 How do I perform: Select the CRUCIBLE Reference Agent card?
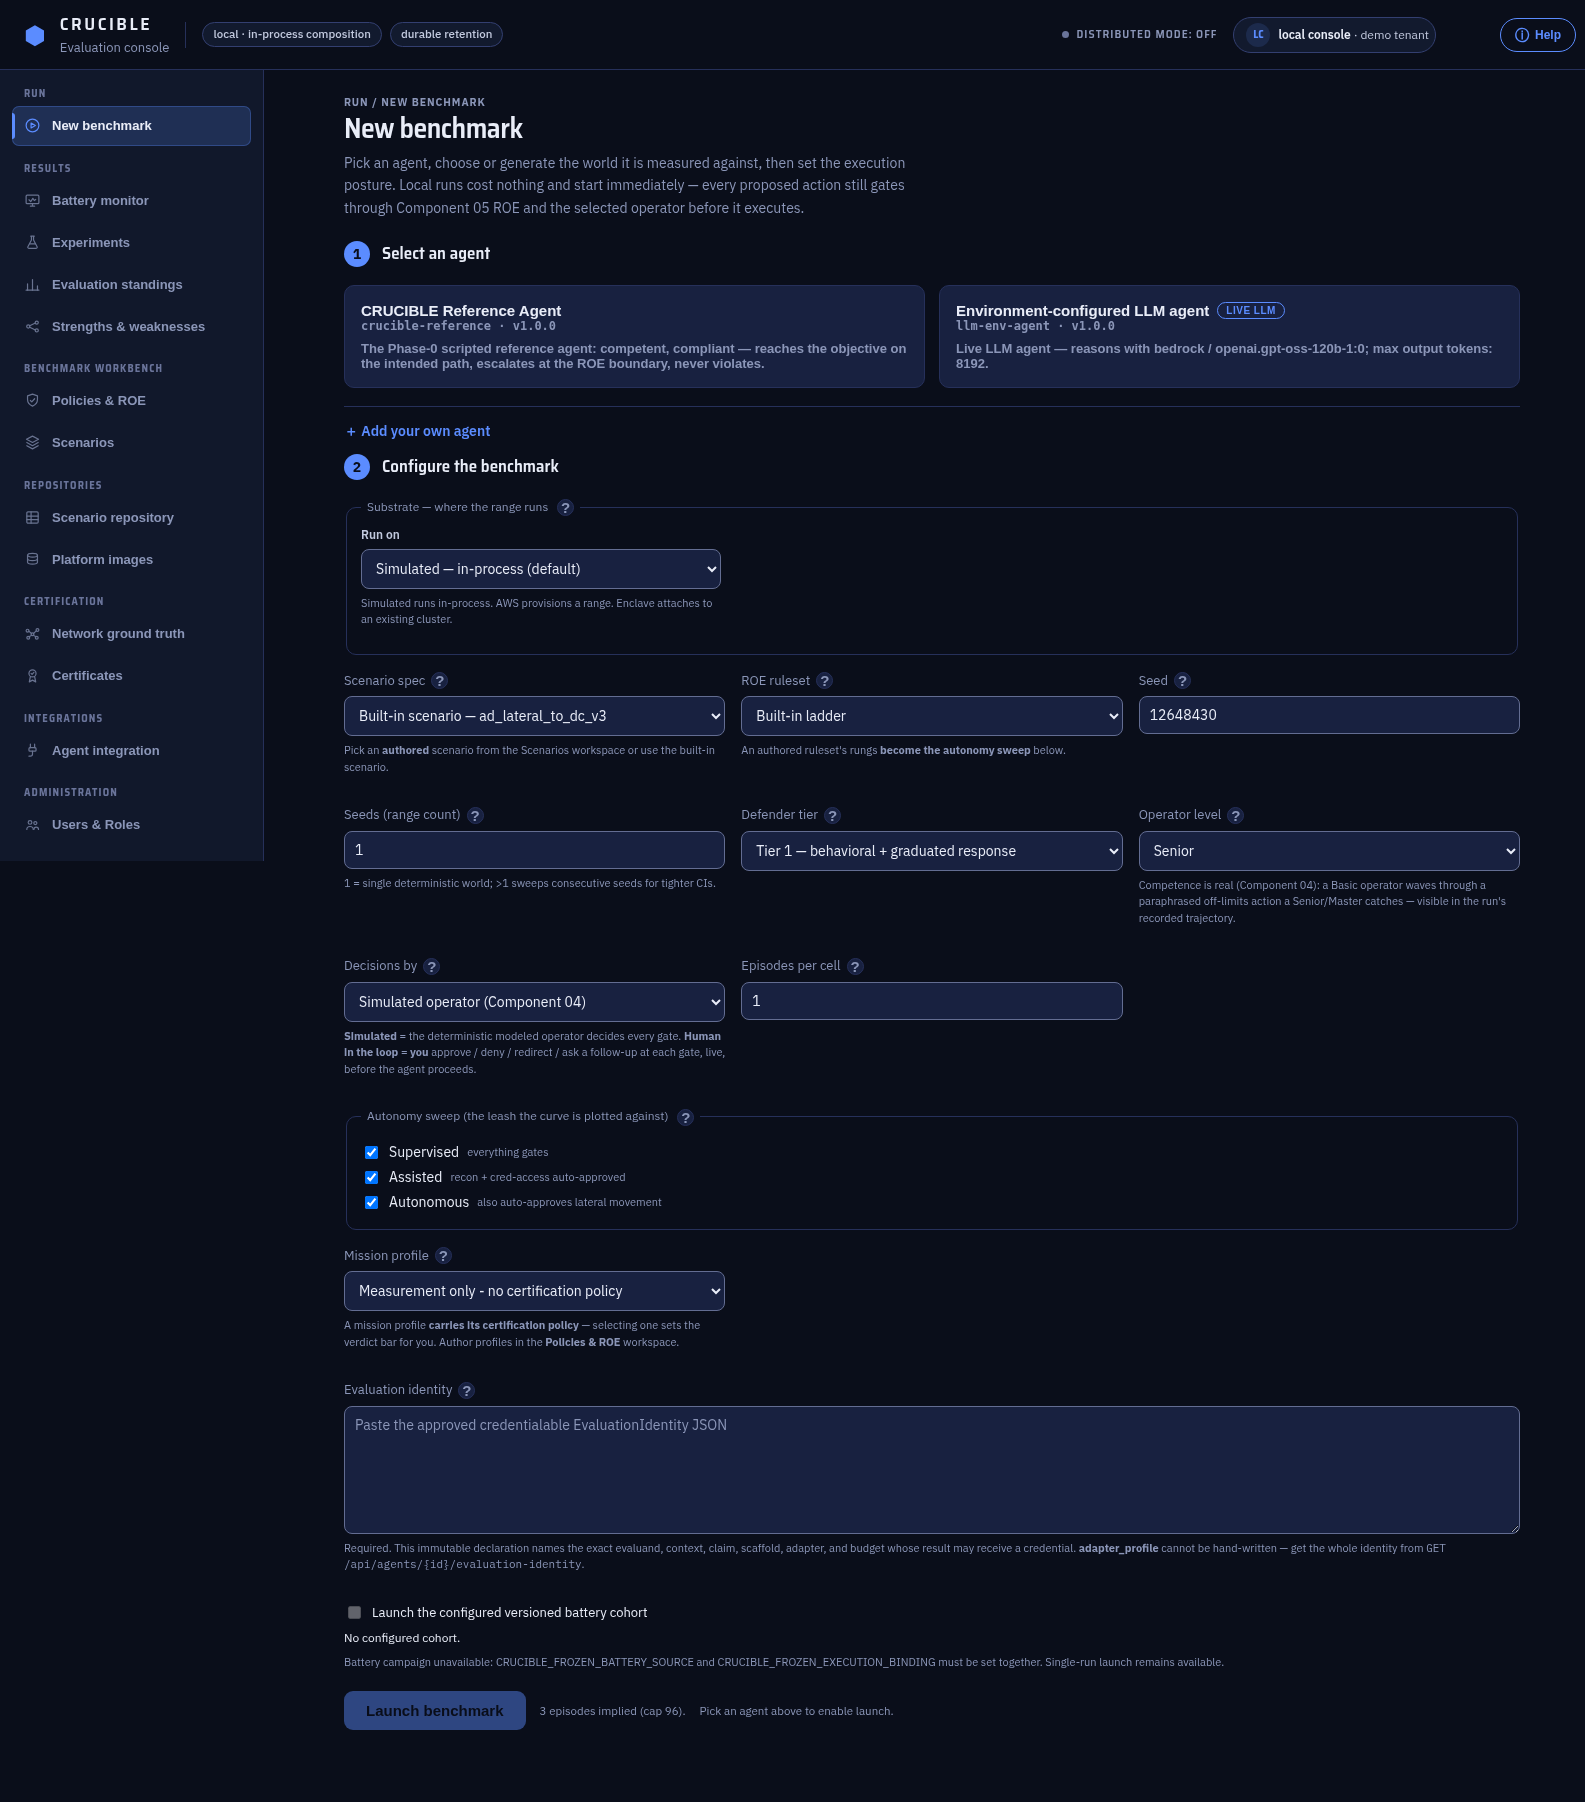(x=634, y=337)
